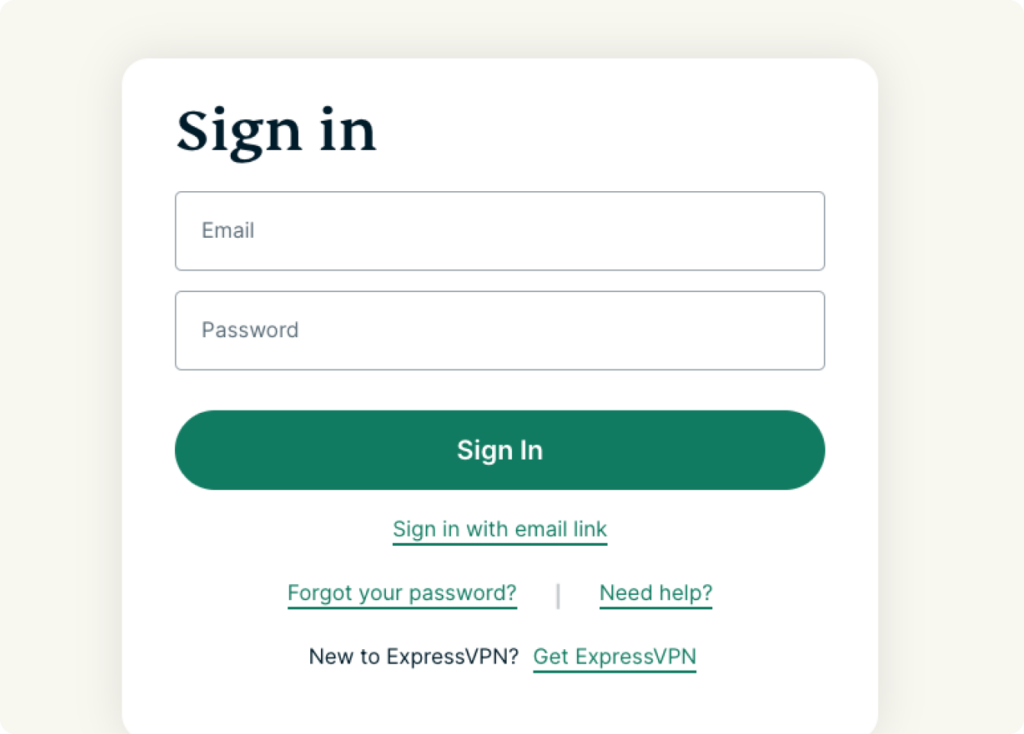Click Get ExpressVPN to create an account
The height and width of the screenshot is (734, 1024).
(614, 656)
